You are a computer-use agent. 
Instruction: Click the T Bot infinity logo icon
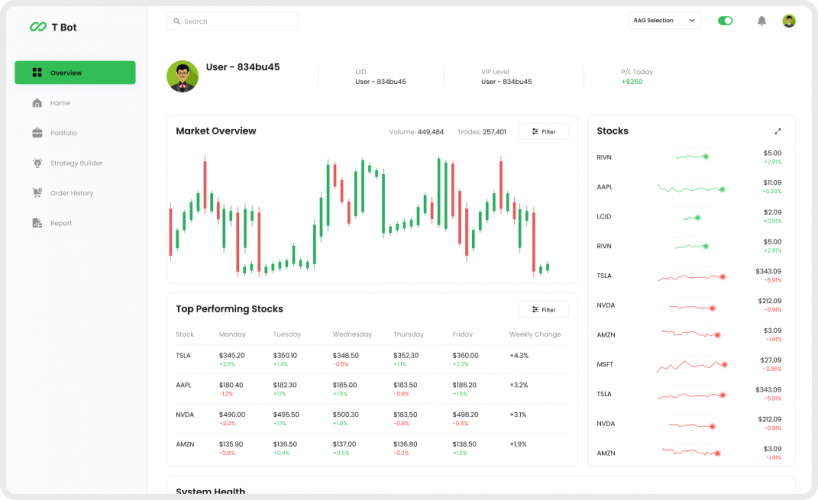pos(38,27)
